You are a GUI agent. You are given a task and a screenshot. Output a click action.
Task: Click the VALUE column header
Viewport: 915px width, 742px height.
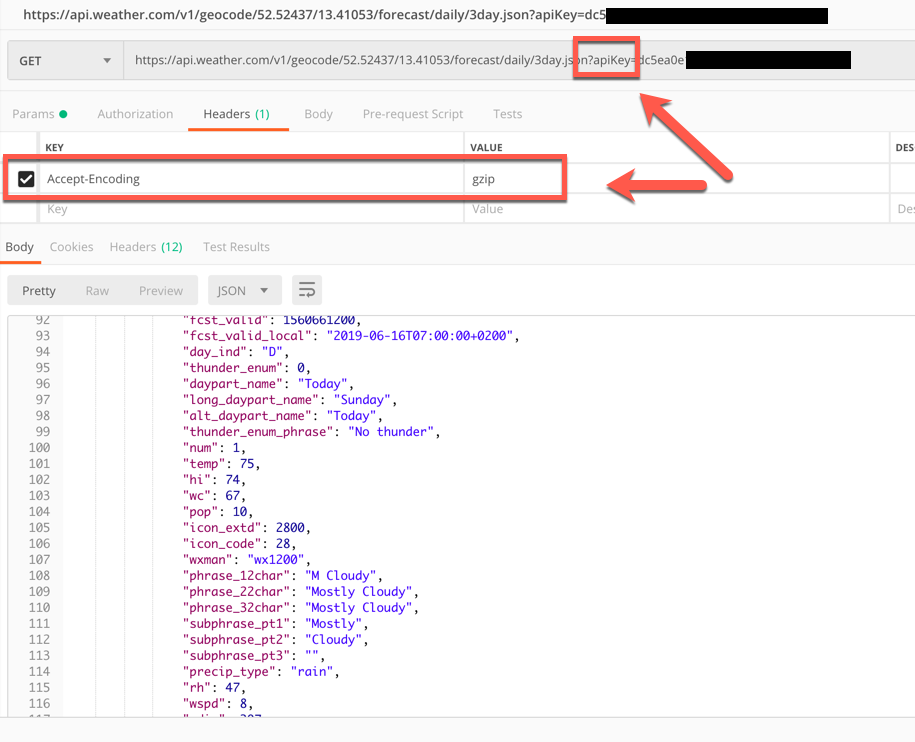tap(487, 148)
